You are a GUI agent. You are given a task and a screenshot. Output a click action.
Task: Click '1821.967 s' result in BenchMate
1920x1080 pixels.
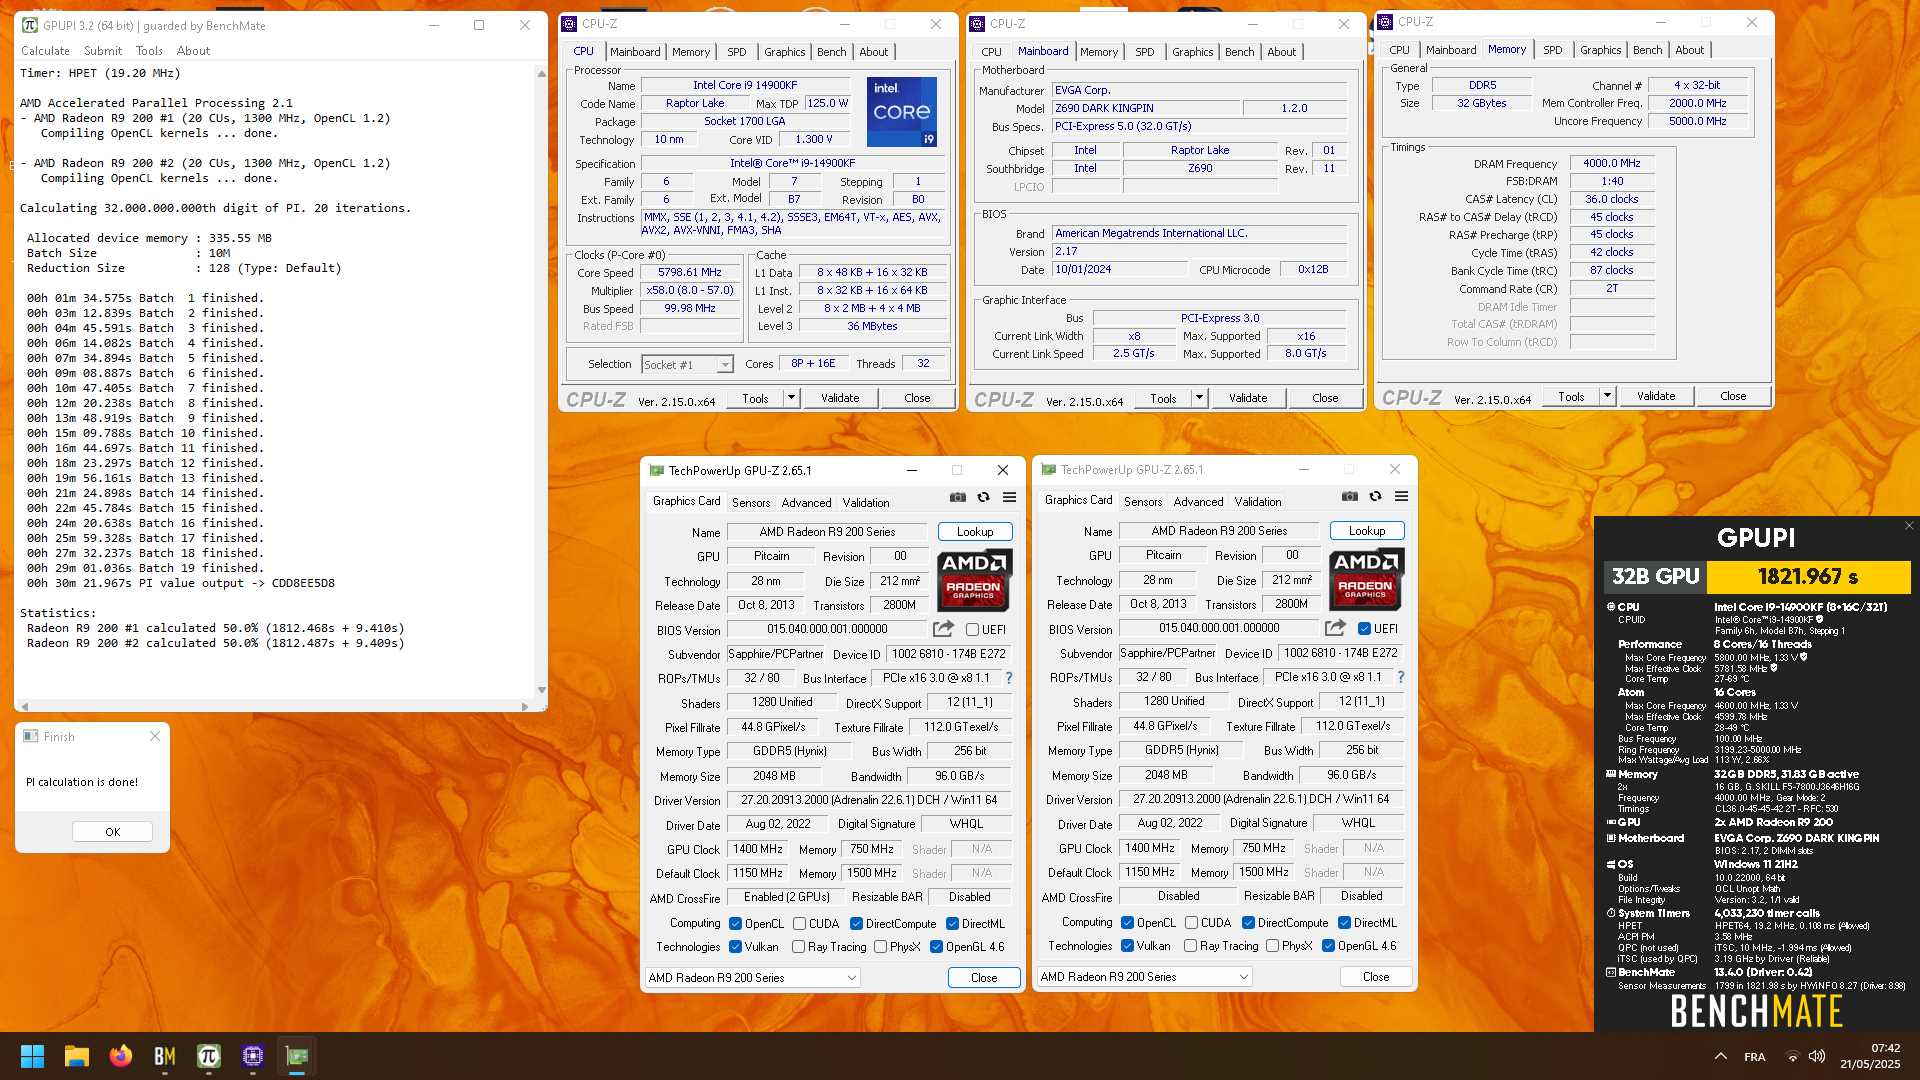click(1808, 577)
